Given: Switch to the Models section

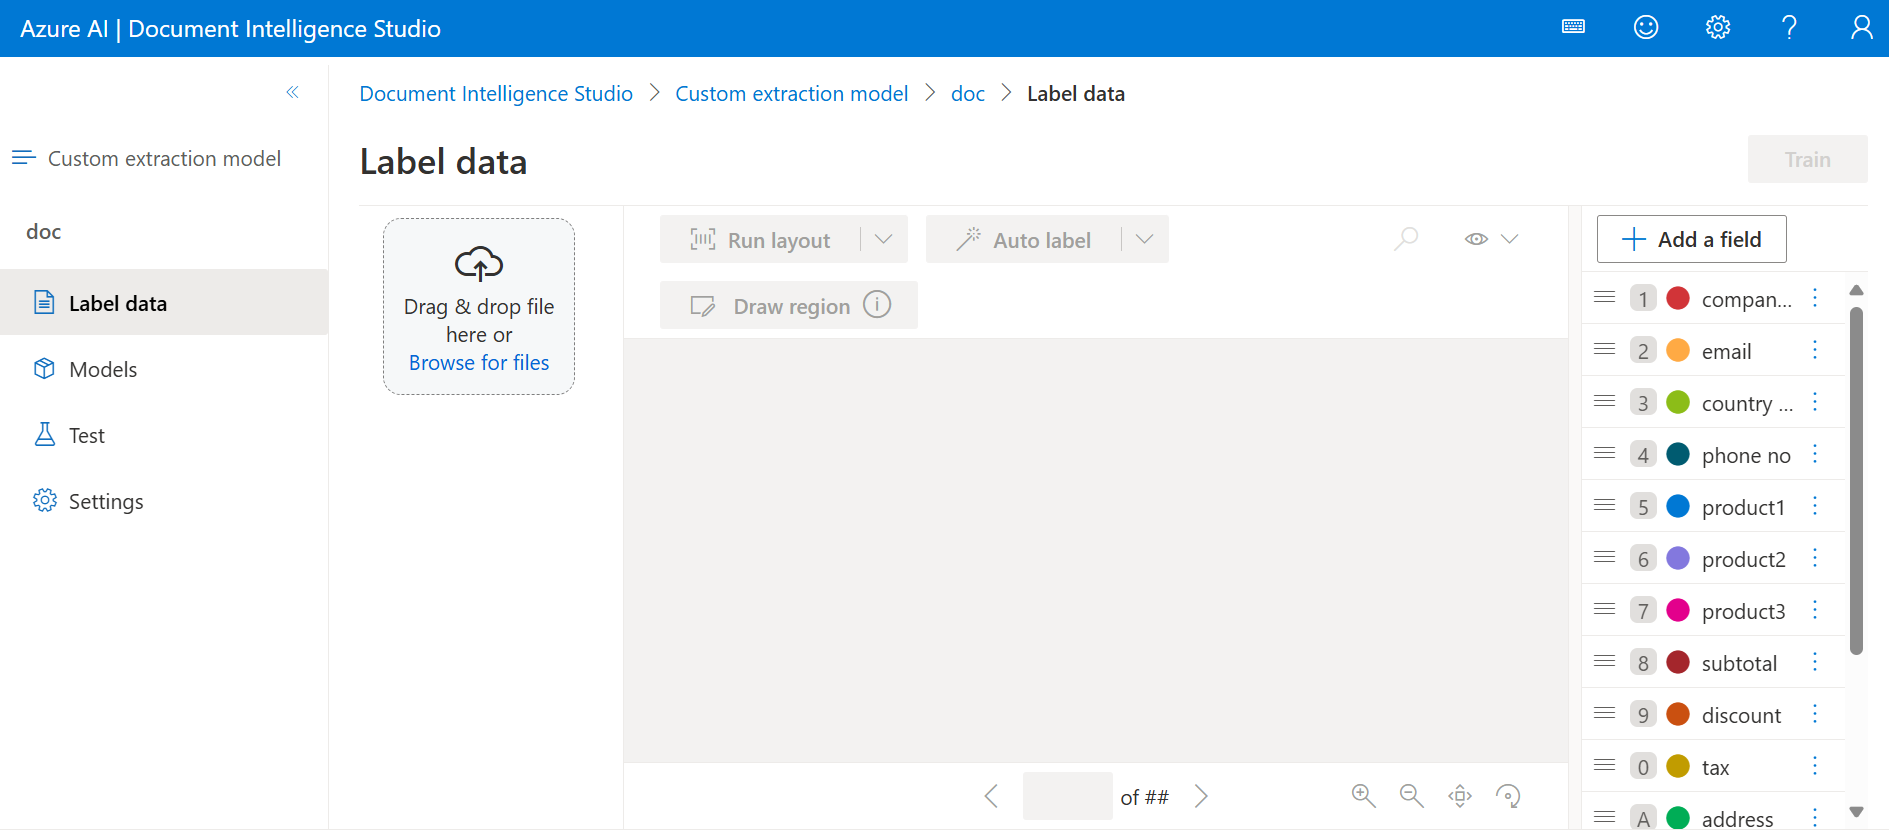Looking at the screenshot, I should tap(164, 368).
